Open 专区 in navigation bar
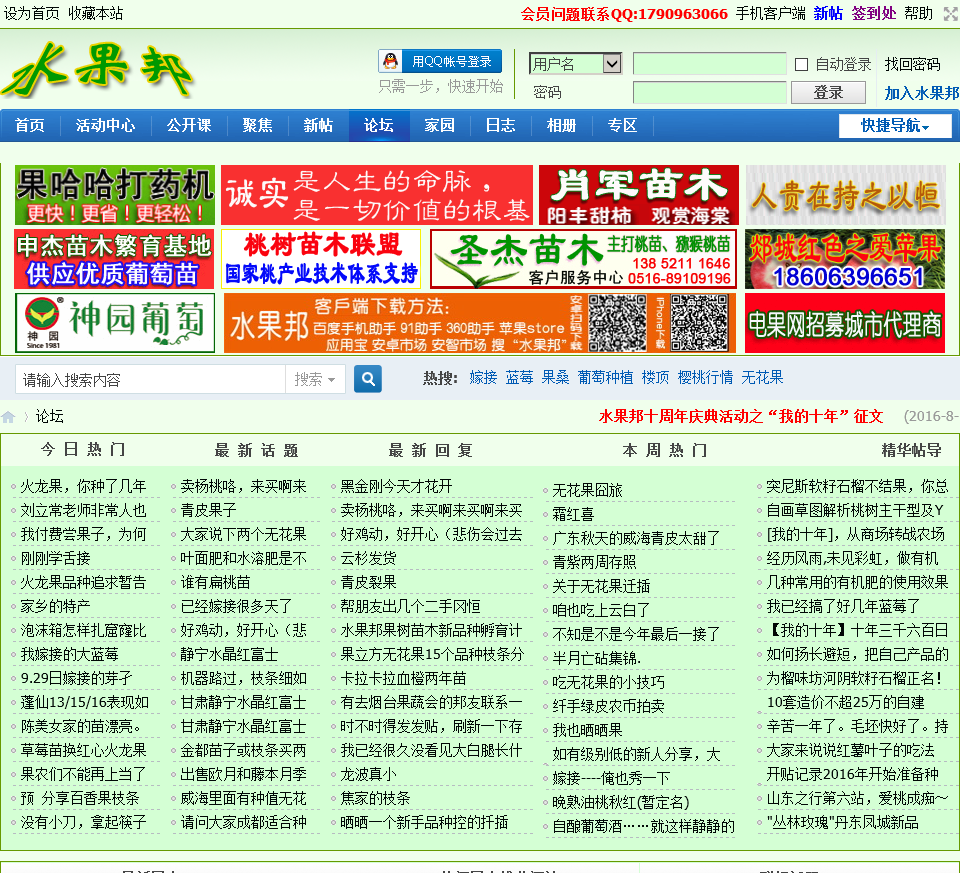This screenshot has height=873, width=960. [622, 126]
